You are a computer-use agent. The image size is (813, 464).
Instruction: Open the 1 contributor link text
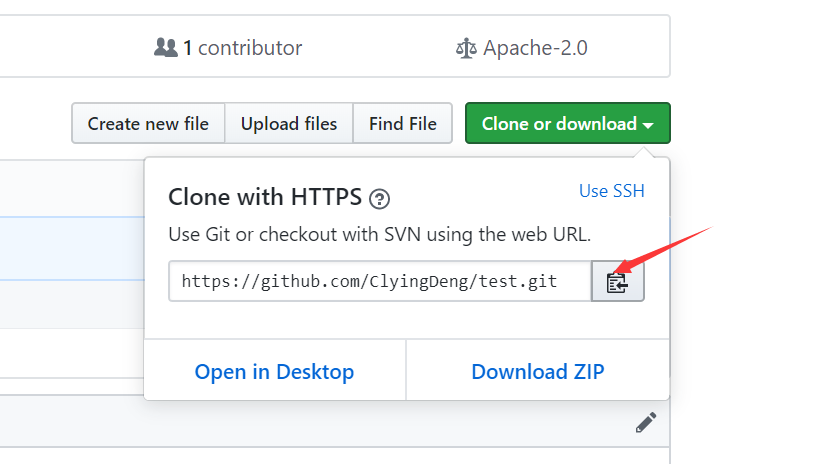(241, 47)
